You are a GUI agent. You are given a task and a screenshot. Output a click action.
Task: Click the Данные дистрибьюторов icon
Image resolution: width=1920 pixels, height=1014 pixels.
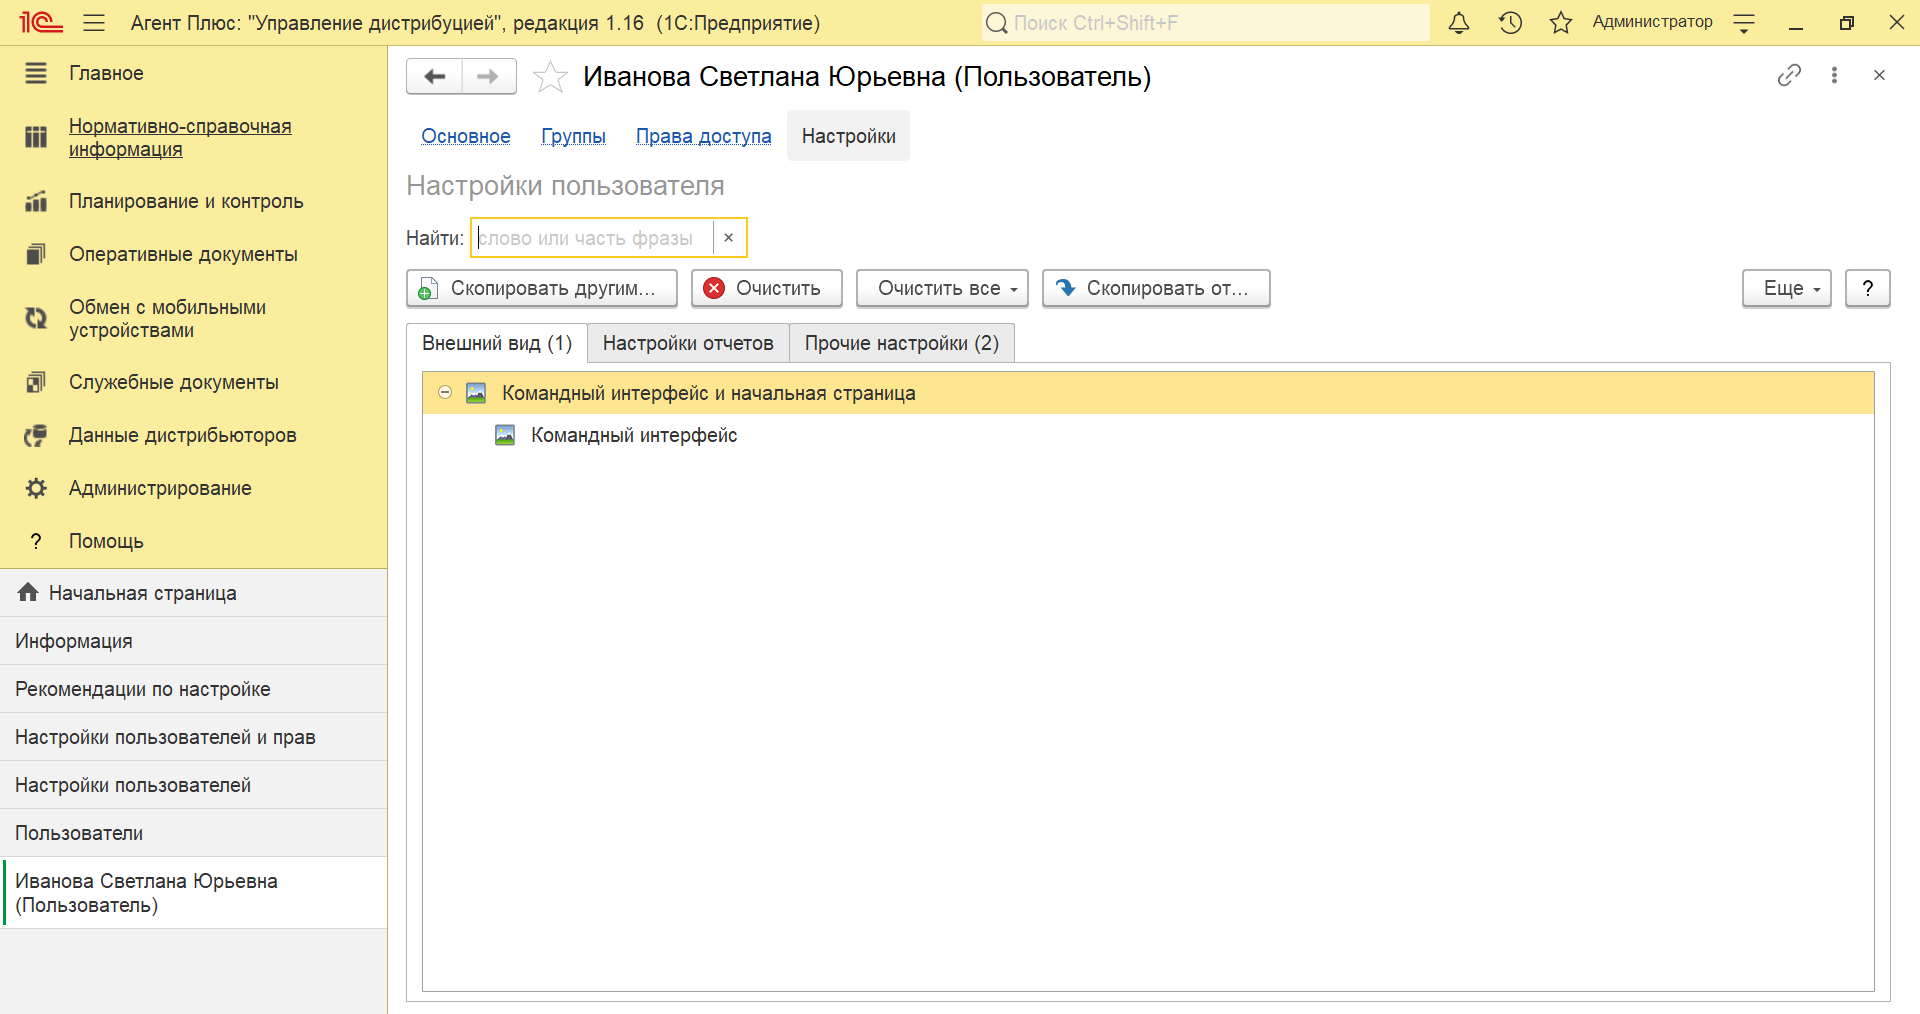[36, 435]
